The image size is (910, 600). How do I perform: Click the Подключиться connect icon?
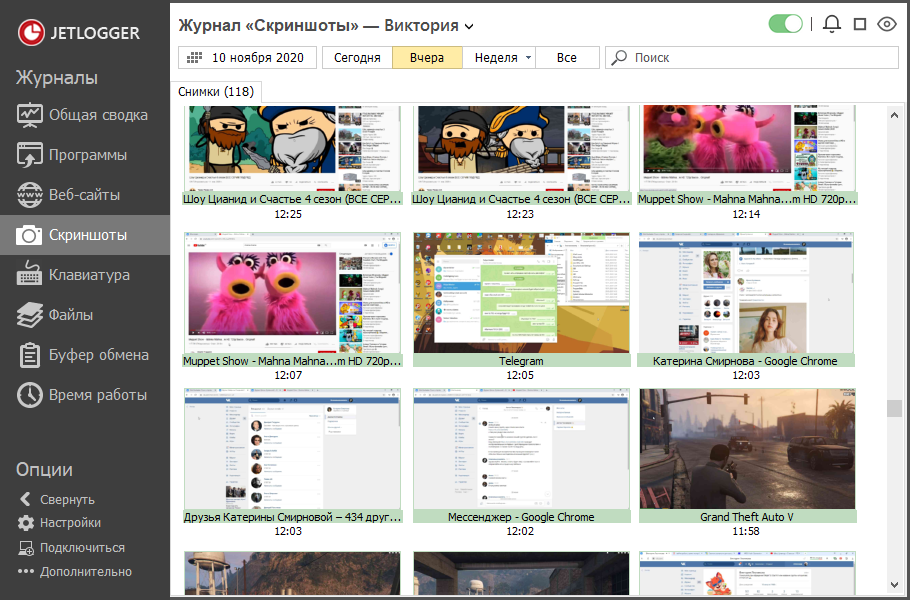point(26,548)
